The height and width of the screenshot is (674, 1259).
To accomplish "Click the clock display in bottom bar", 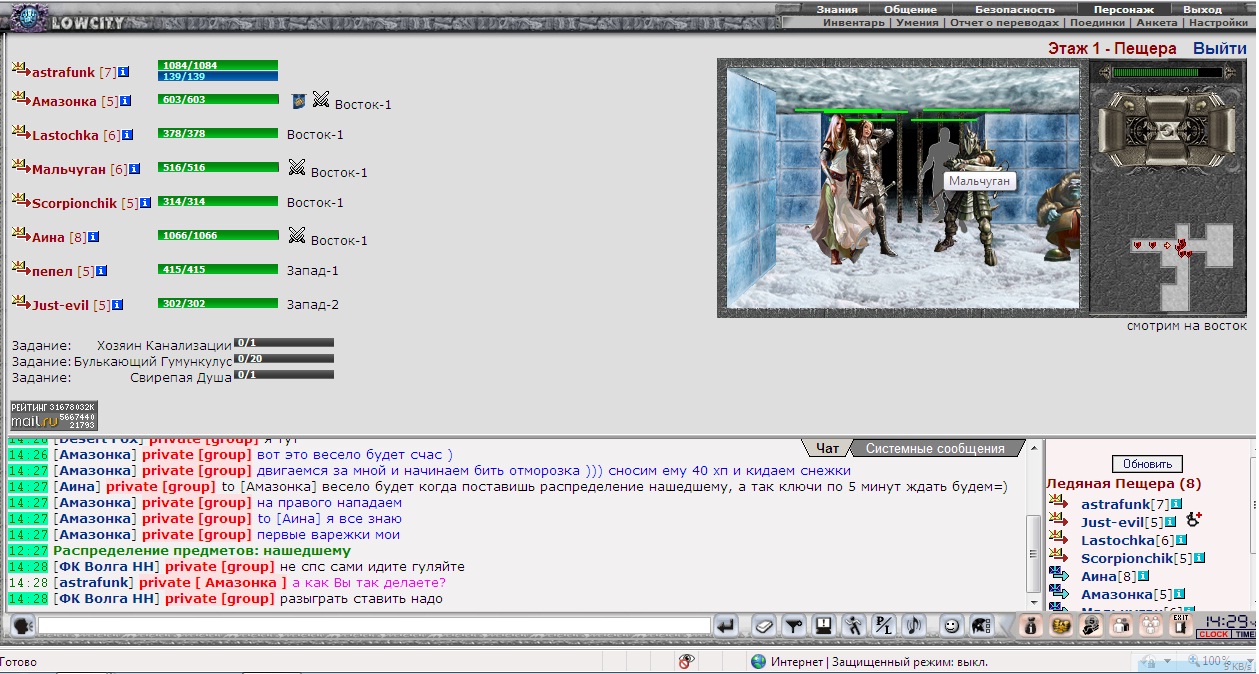I will tap(1226, 626).
